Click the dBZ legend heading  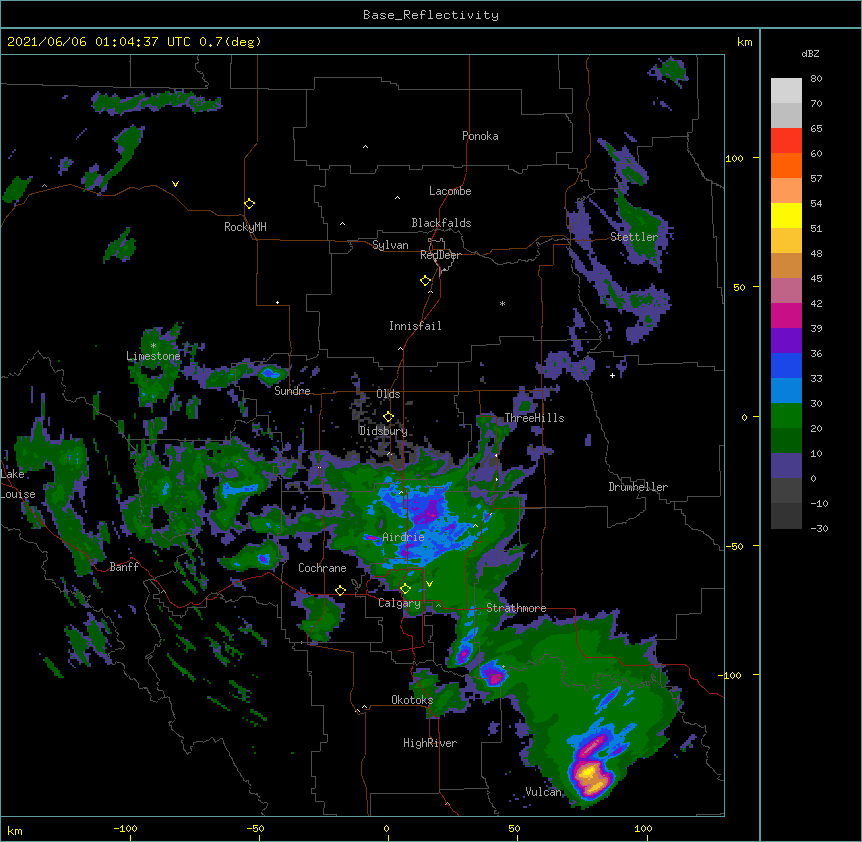coord(810,53)
